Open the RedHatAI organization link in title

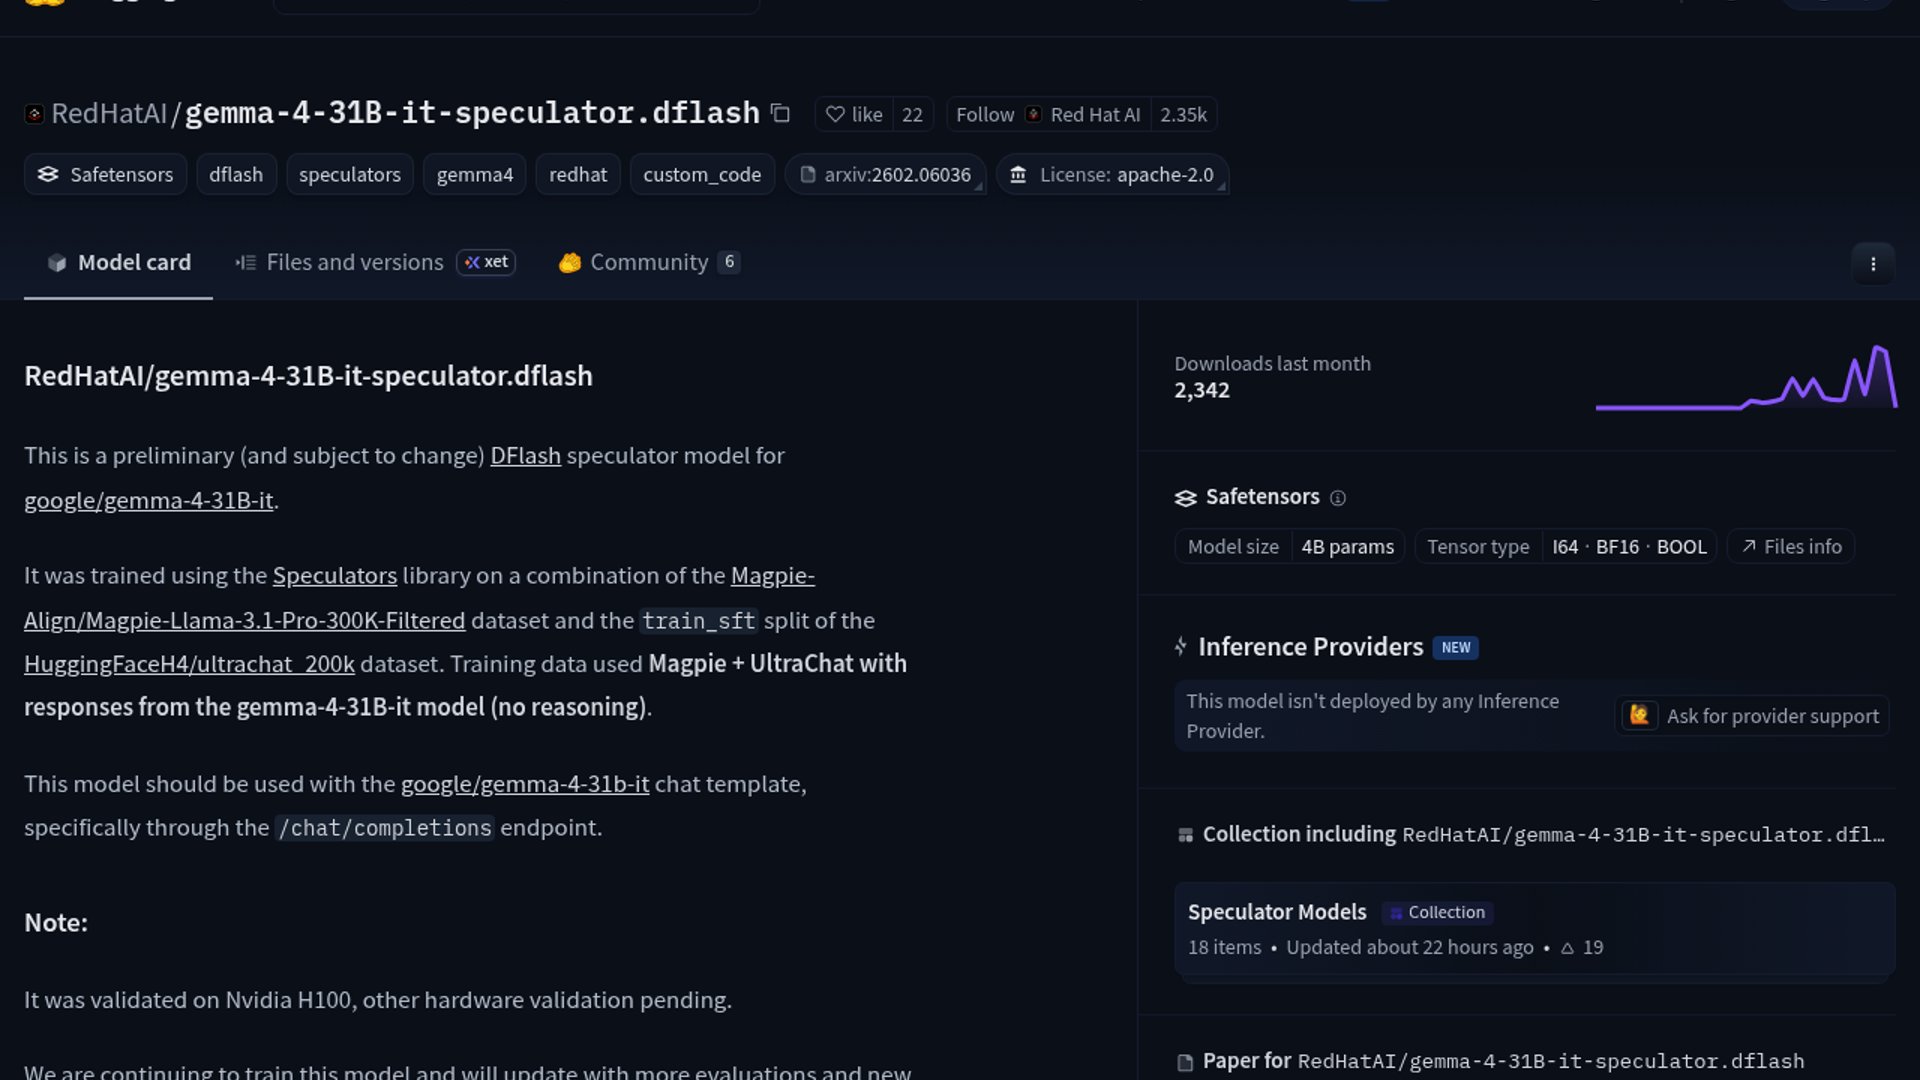coord(108,114)
